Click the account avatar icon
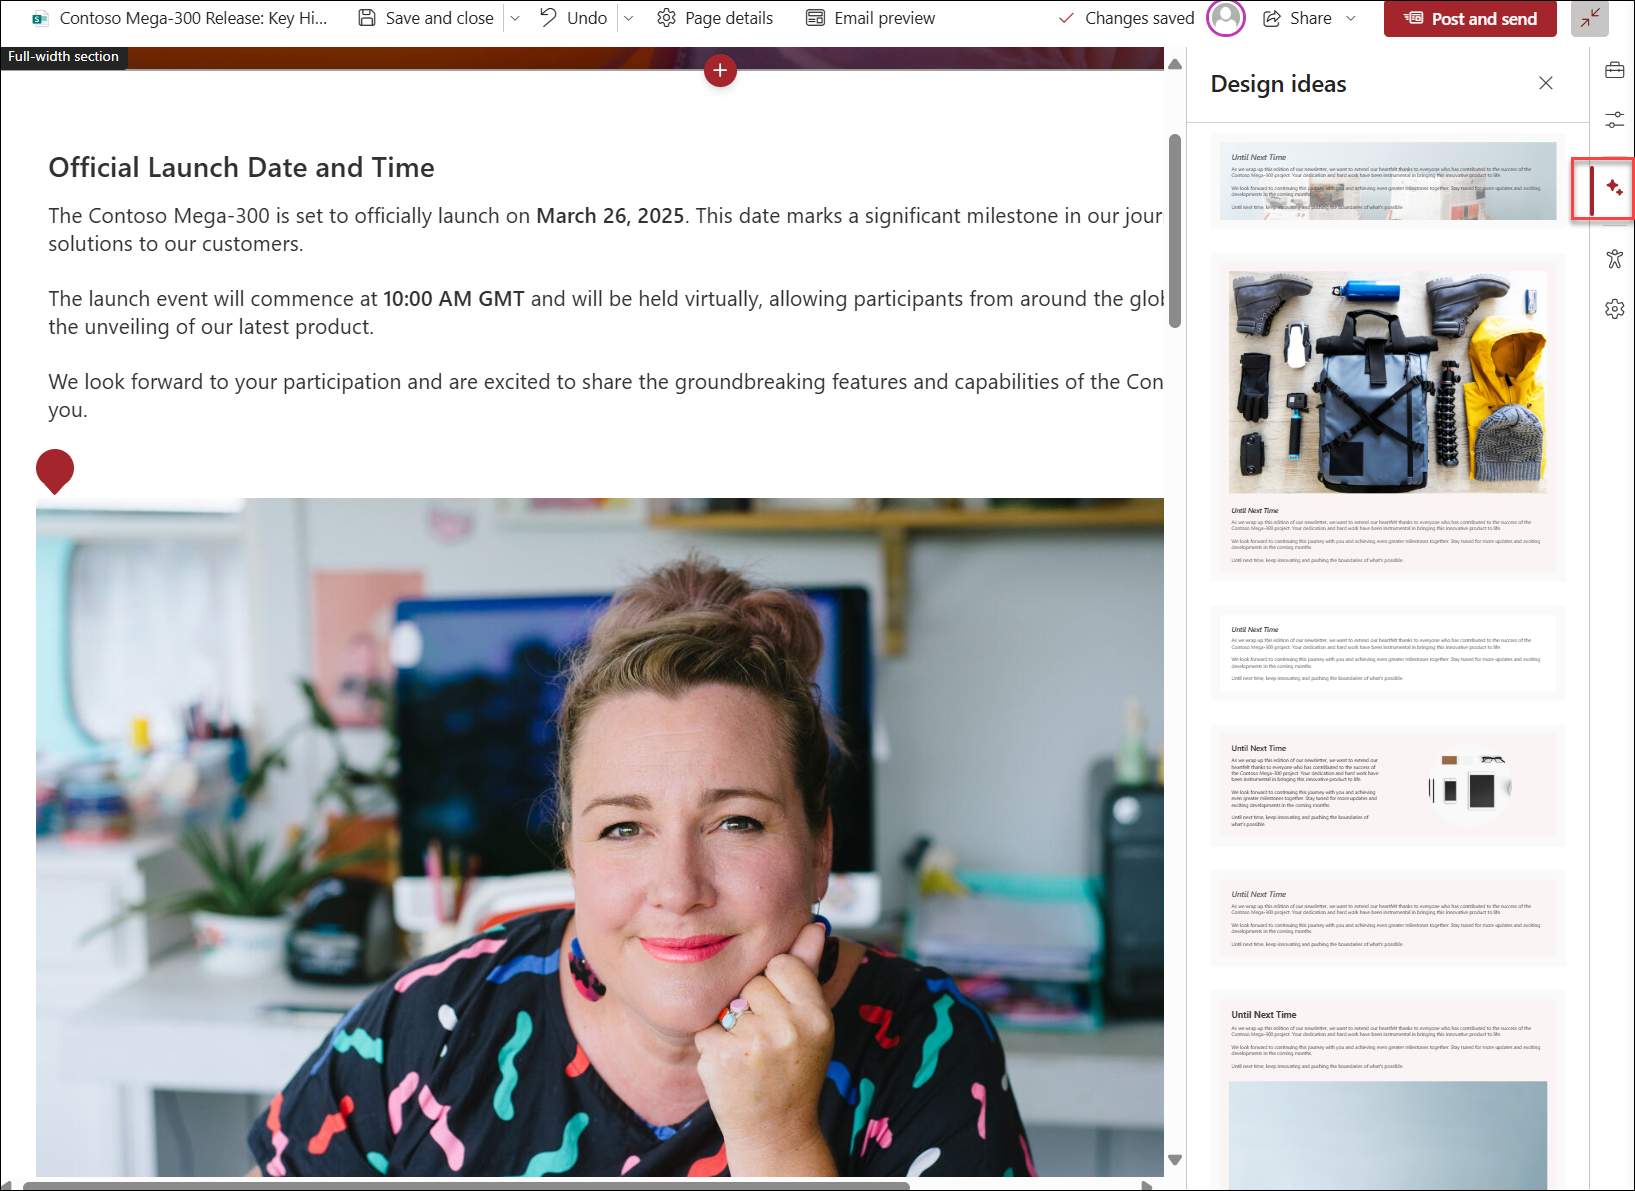 pos(1225,17)
